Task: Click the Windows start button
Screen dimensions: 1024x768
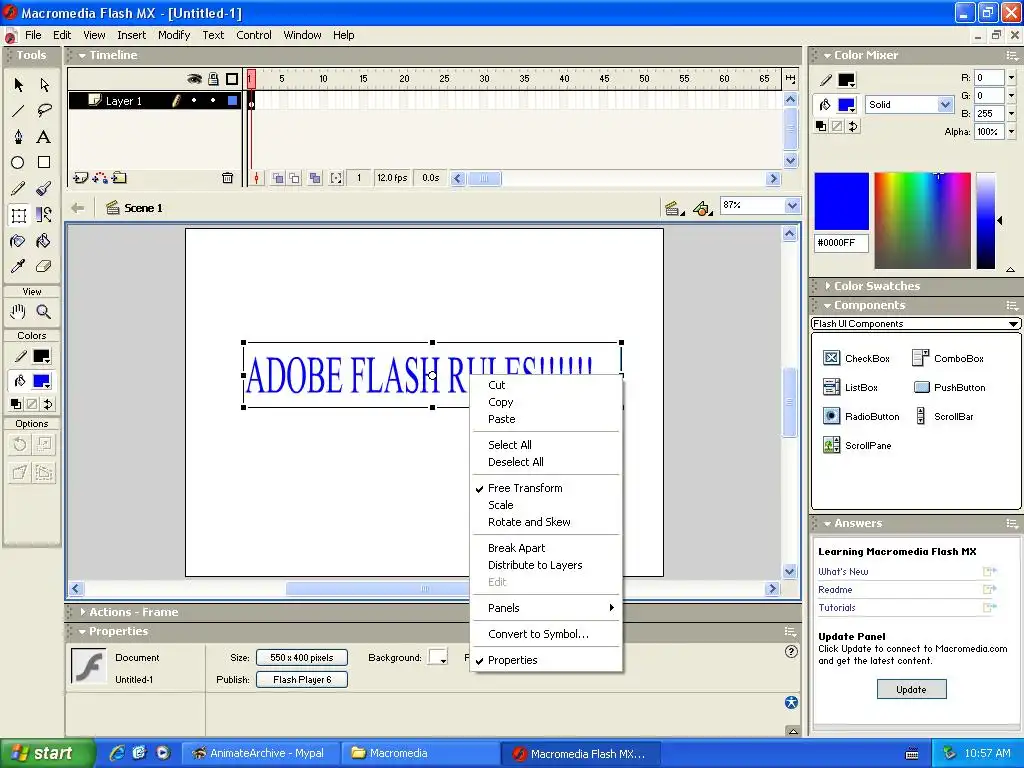Action: click(47, 753)
